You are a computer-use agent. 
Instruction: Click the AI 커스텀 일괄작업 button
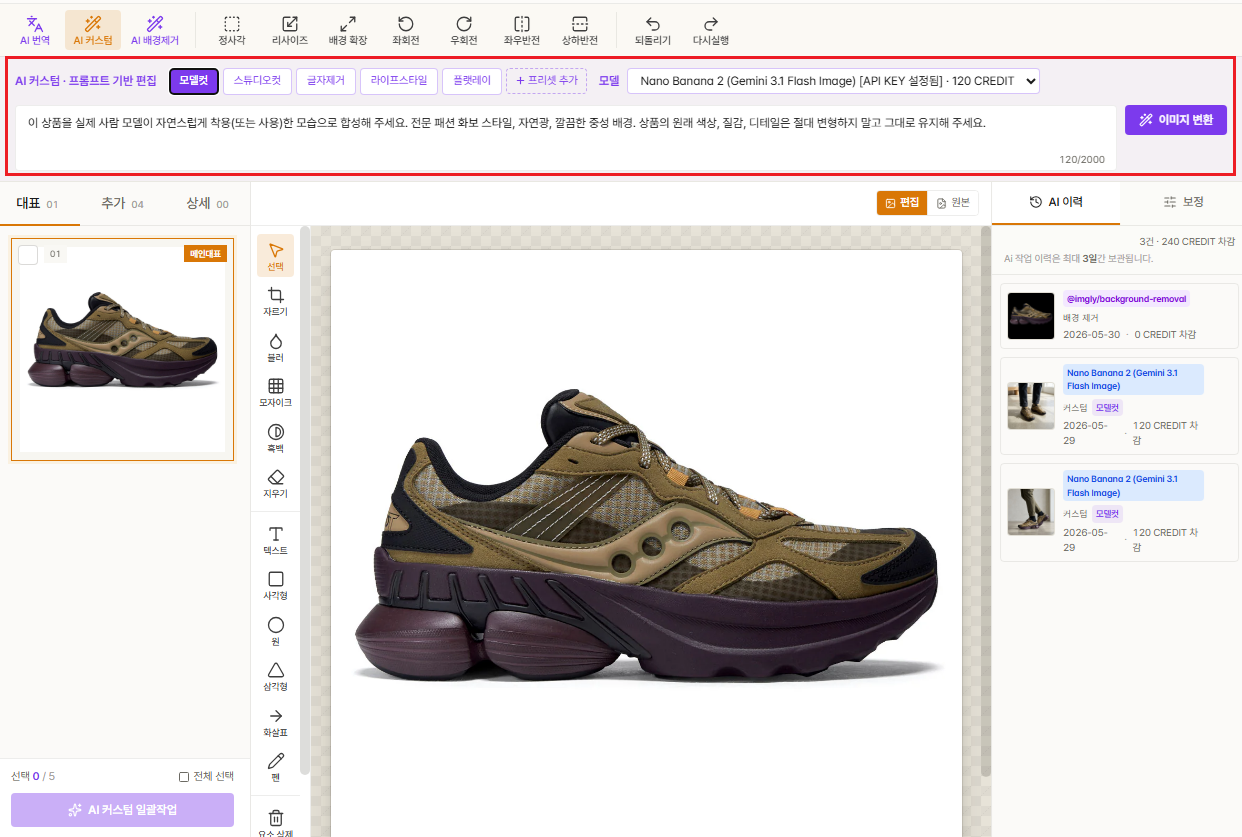(122, 810)
